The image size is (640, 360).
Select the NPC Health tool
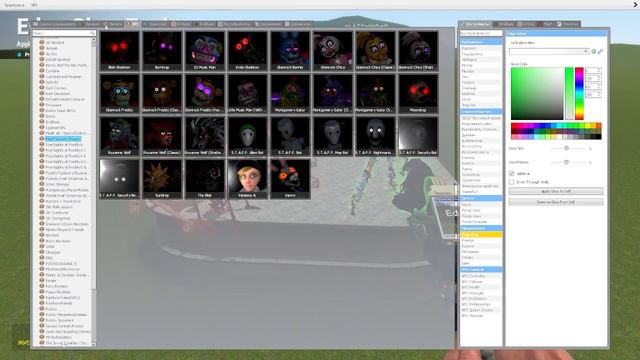click(481, 287)
